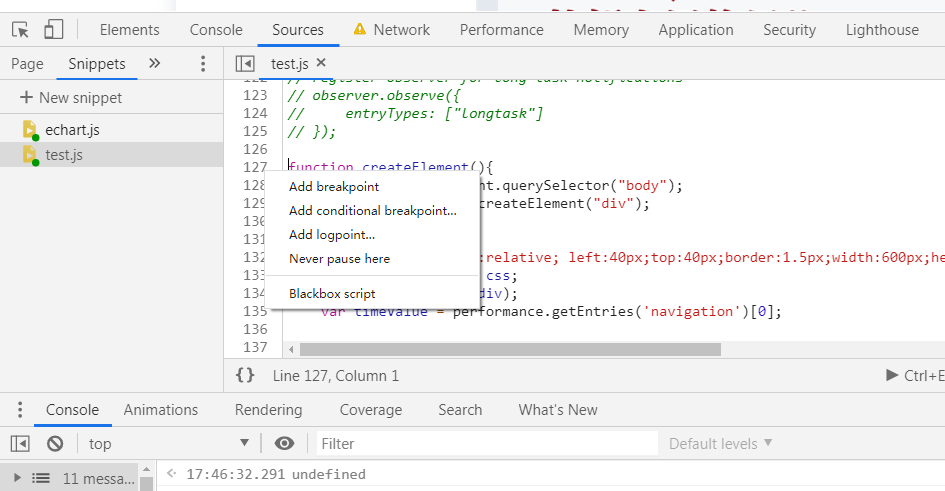The image size is (945, 491).
Task: Click line number 135 in gutter
Action: 255,311
